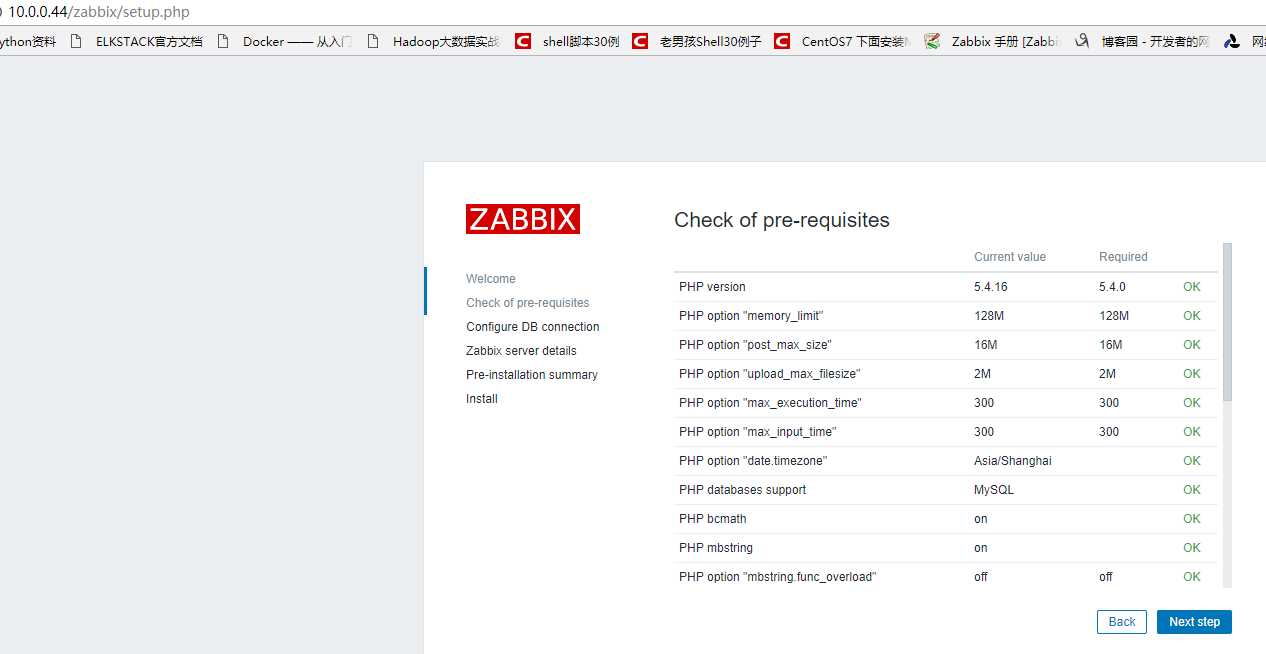Click the MySQL database support value
Viewport: 1266px width, 654px height.
994,490
